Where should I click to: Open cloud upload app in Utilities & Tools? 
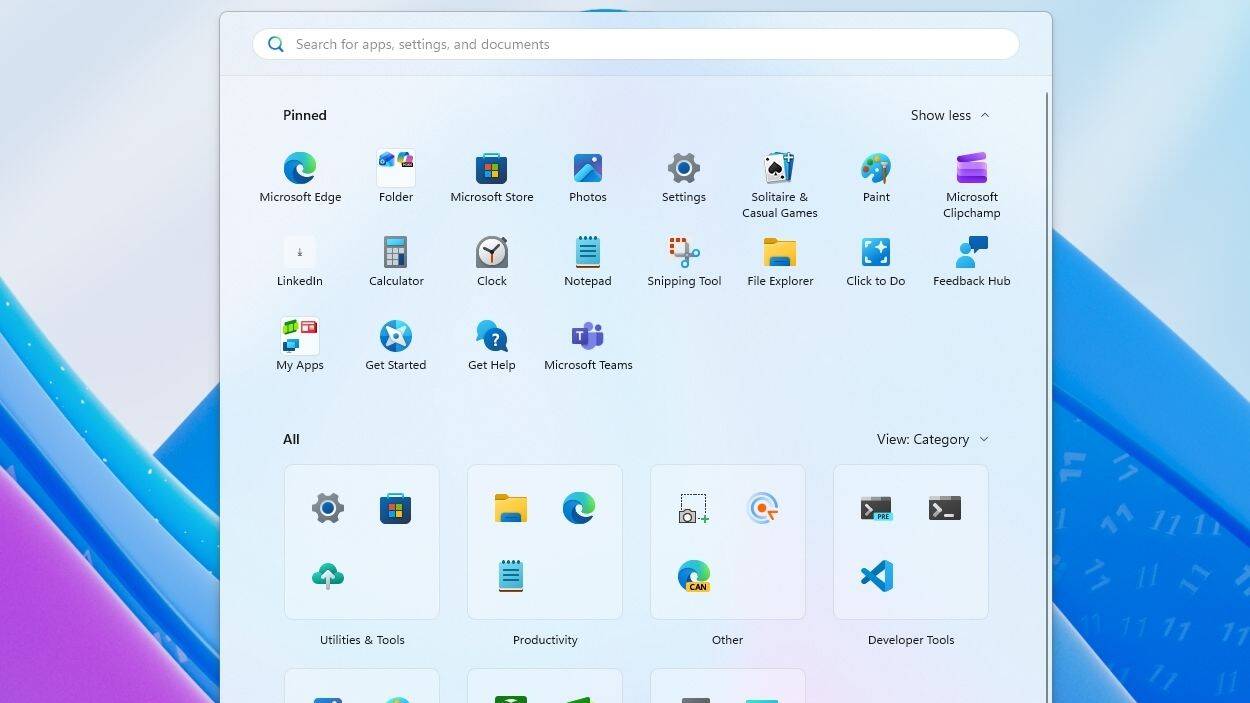(x=328, y=576)
